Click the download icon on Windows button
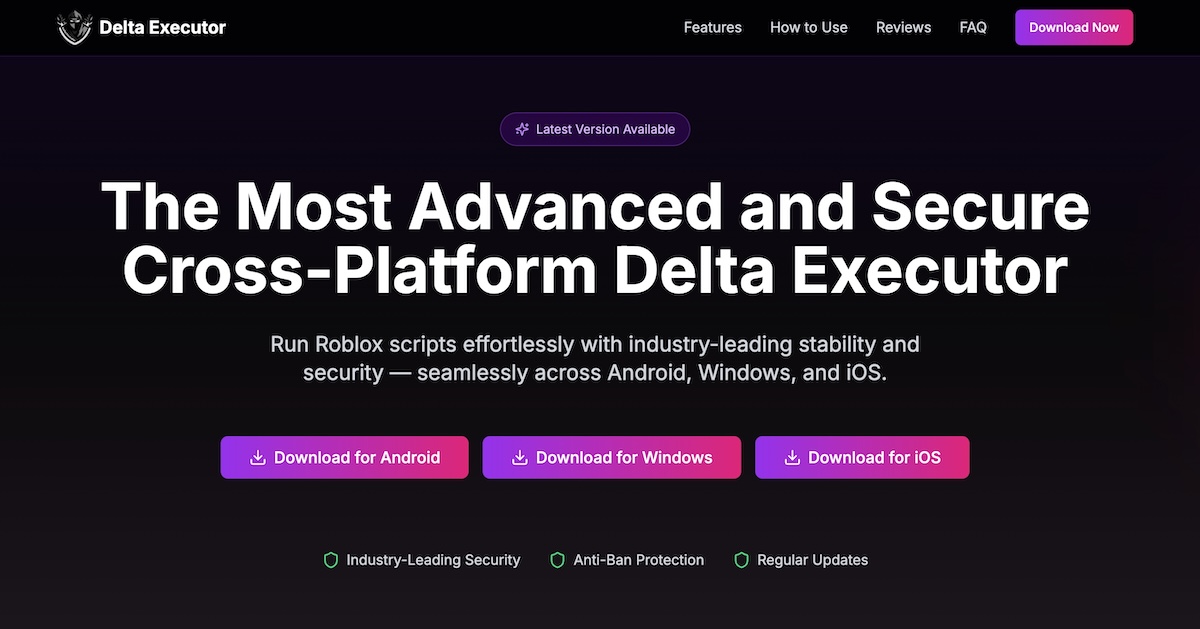Viewport: 1200px width, 629px height. tap(520, 457)
